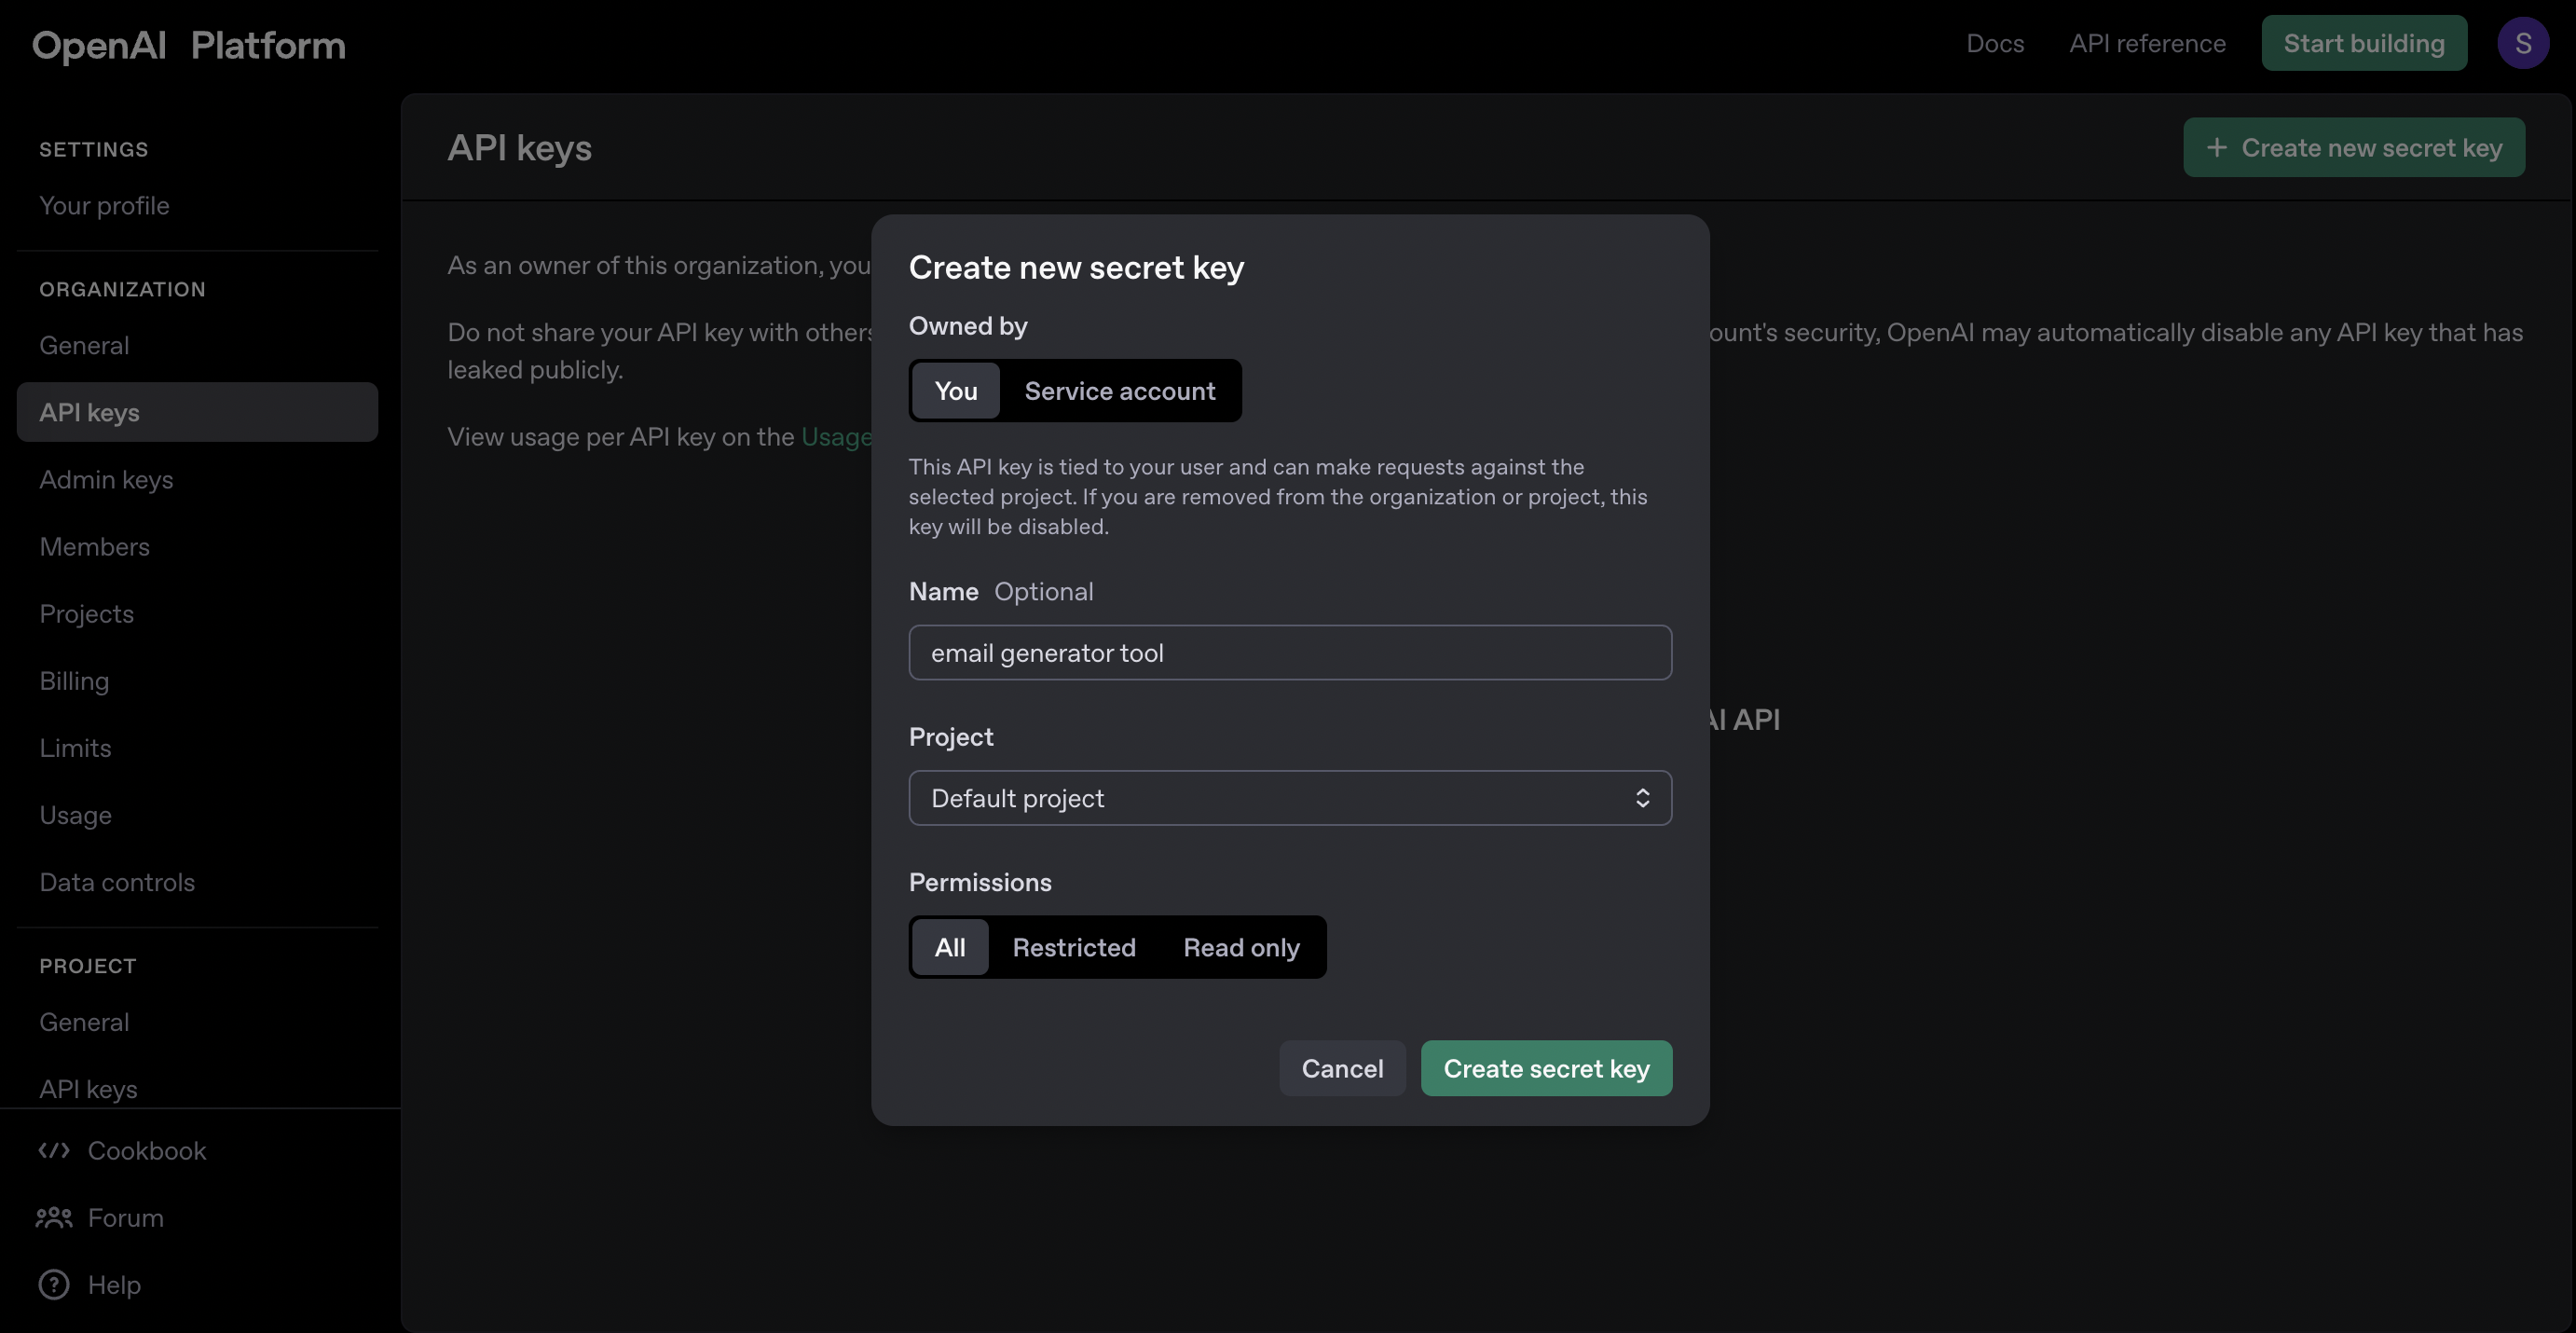The width and height of the screenshot is (2576, 1333).
Task: Click the Cookbook code icon
Action: pos(53,1151)
